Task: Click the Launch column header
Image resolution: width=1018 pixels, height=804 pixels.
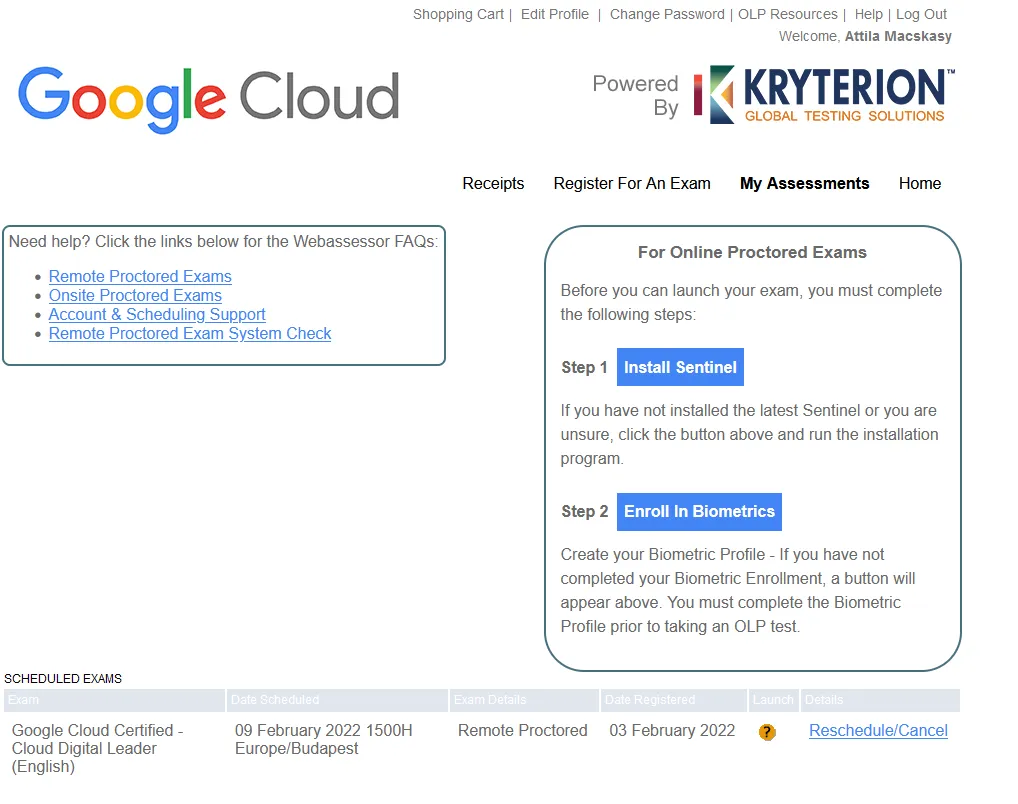Action: click(773, 700)
